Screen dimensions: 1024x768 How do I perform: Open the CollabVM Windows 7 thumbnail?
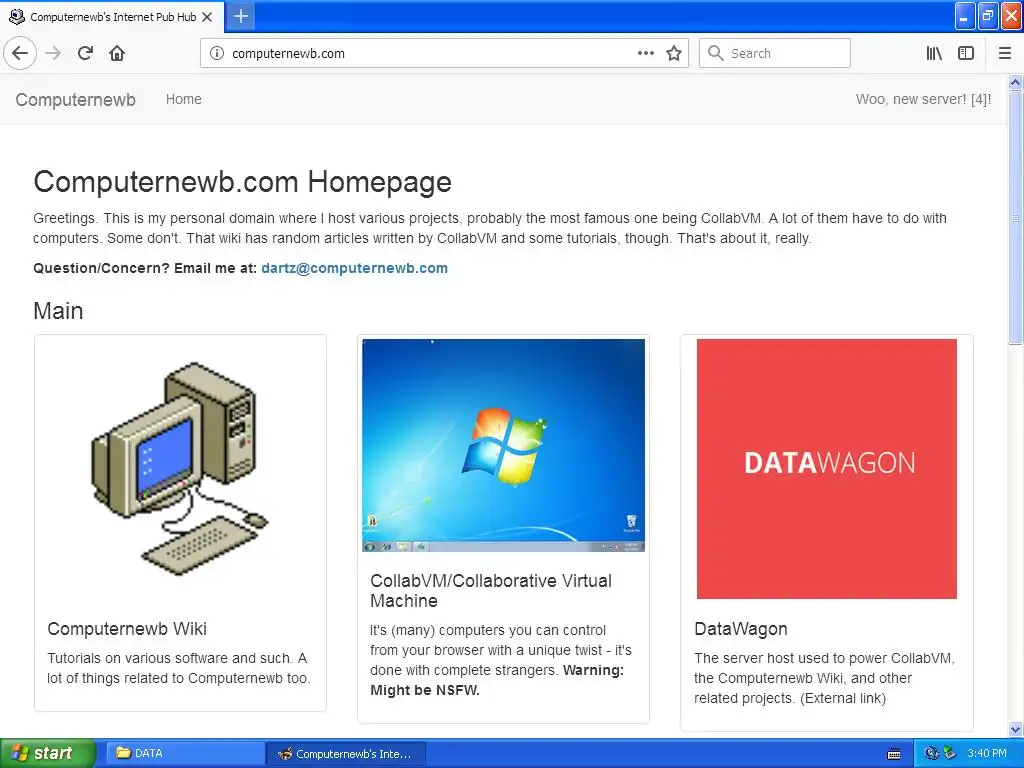504,445
